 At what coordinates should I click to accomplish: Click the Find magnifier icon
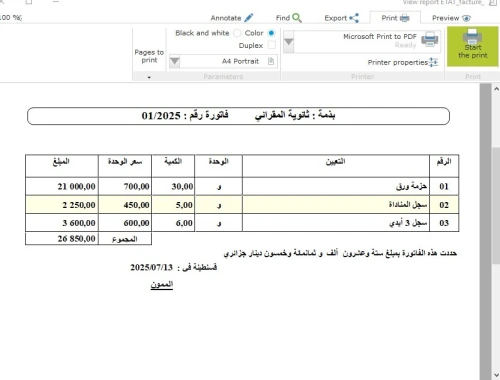point(297,18)
